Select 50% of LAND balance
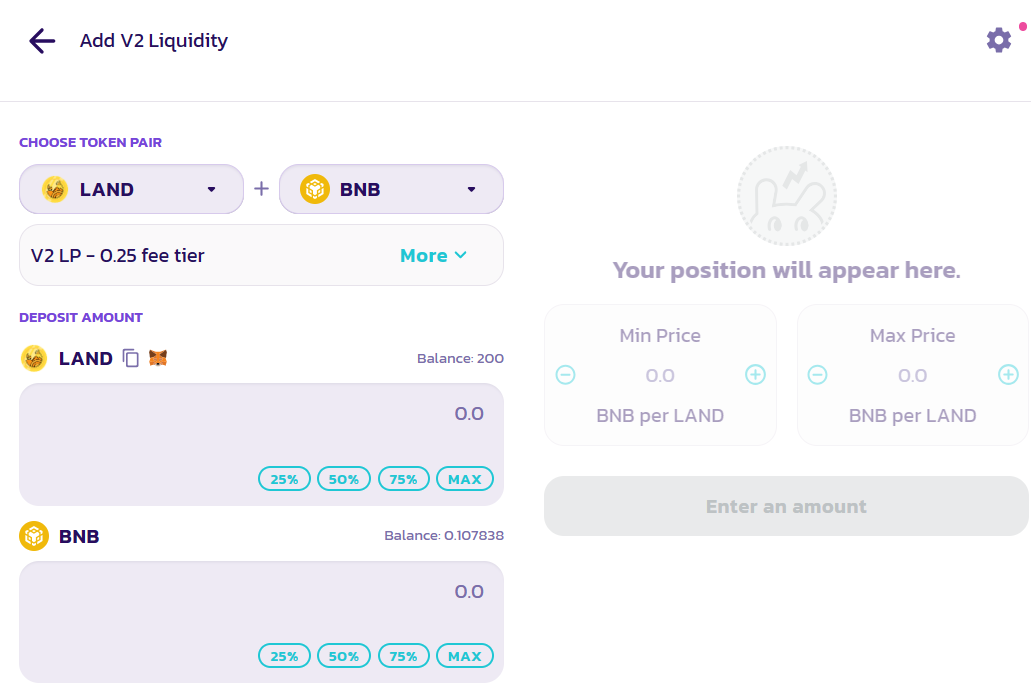Viewport: 1031px width, 695px height. click(344, 479)
